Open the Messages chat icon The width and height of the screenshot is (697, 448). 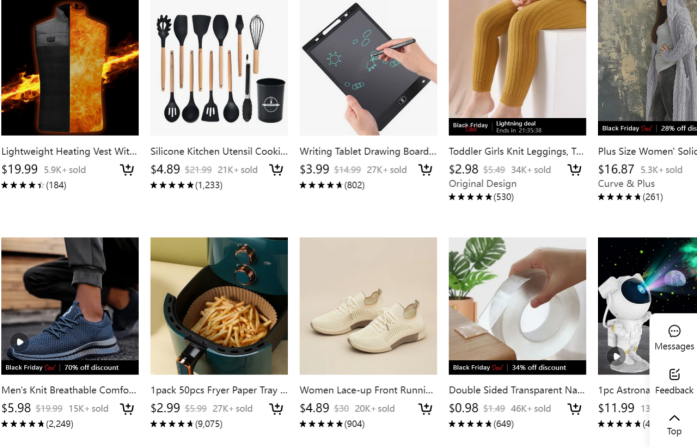[674, 338]
